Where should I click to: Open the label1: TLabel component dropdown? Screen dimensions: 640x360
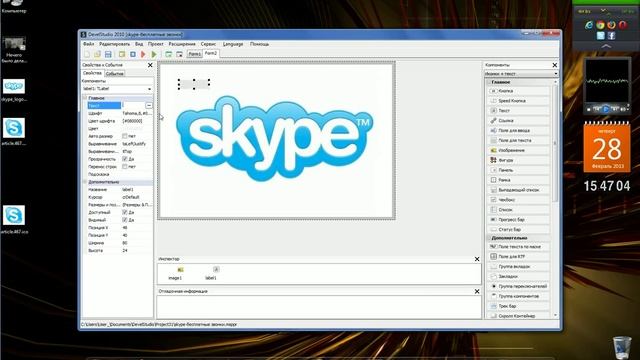149,89
